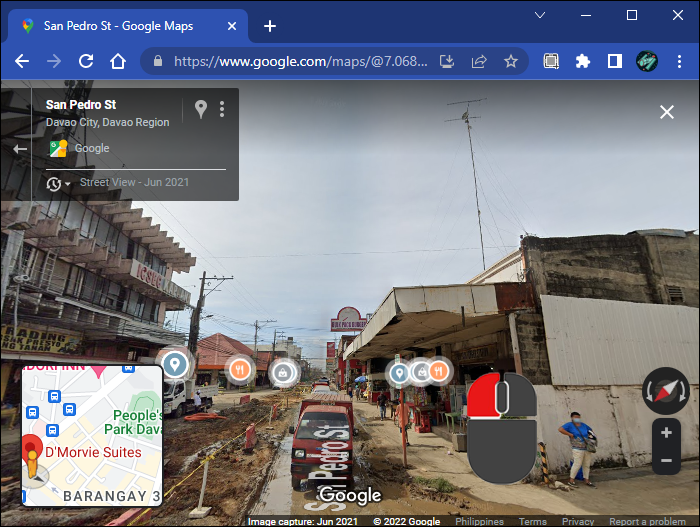Click the blue place pin marker near truck

coord(175,364)
